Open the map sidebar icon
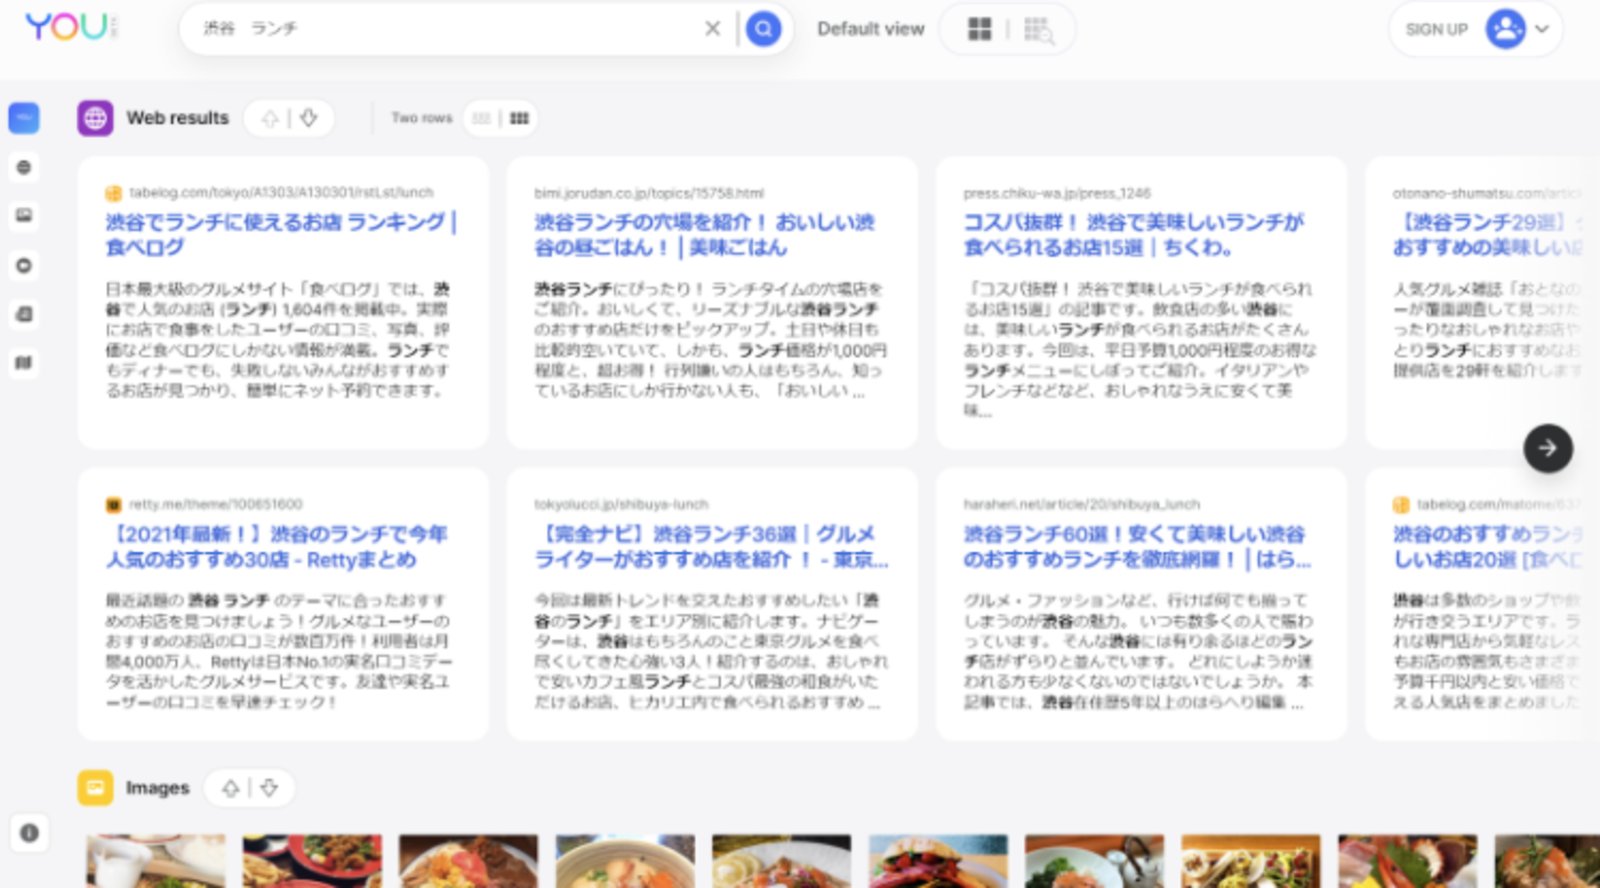1600x888 pixels. point(24,362)
